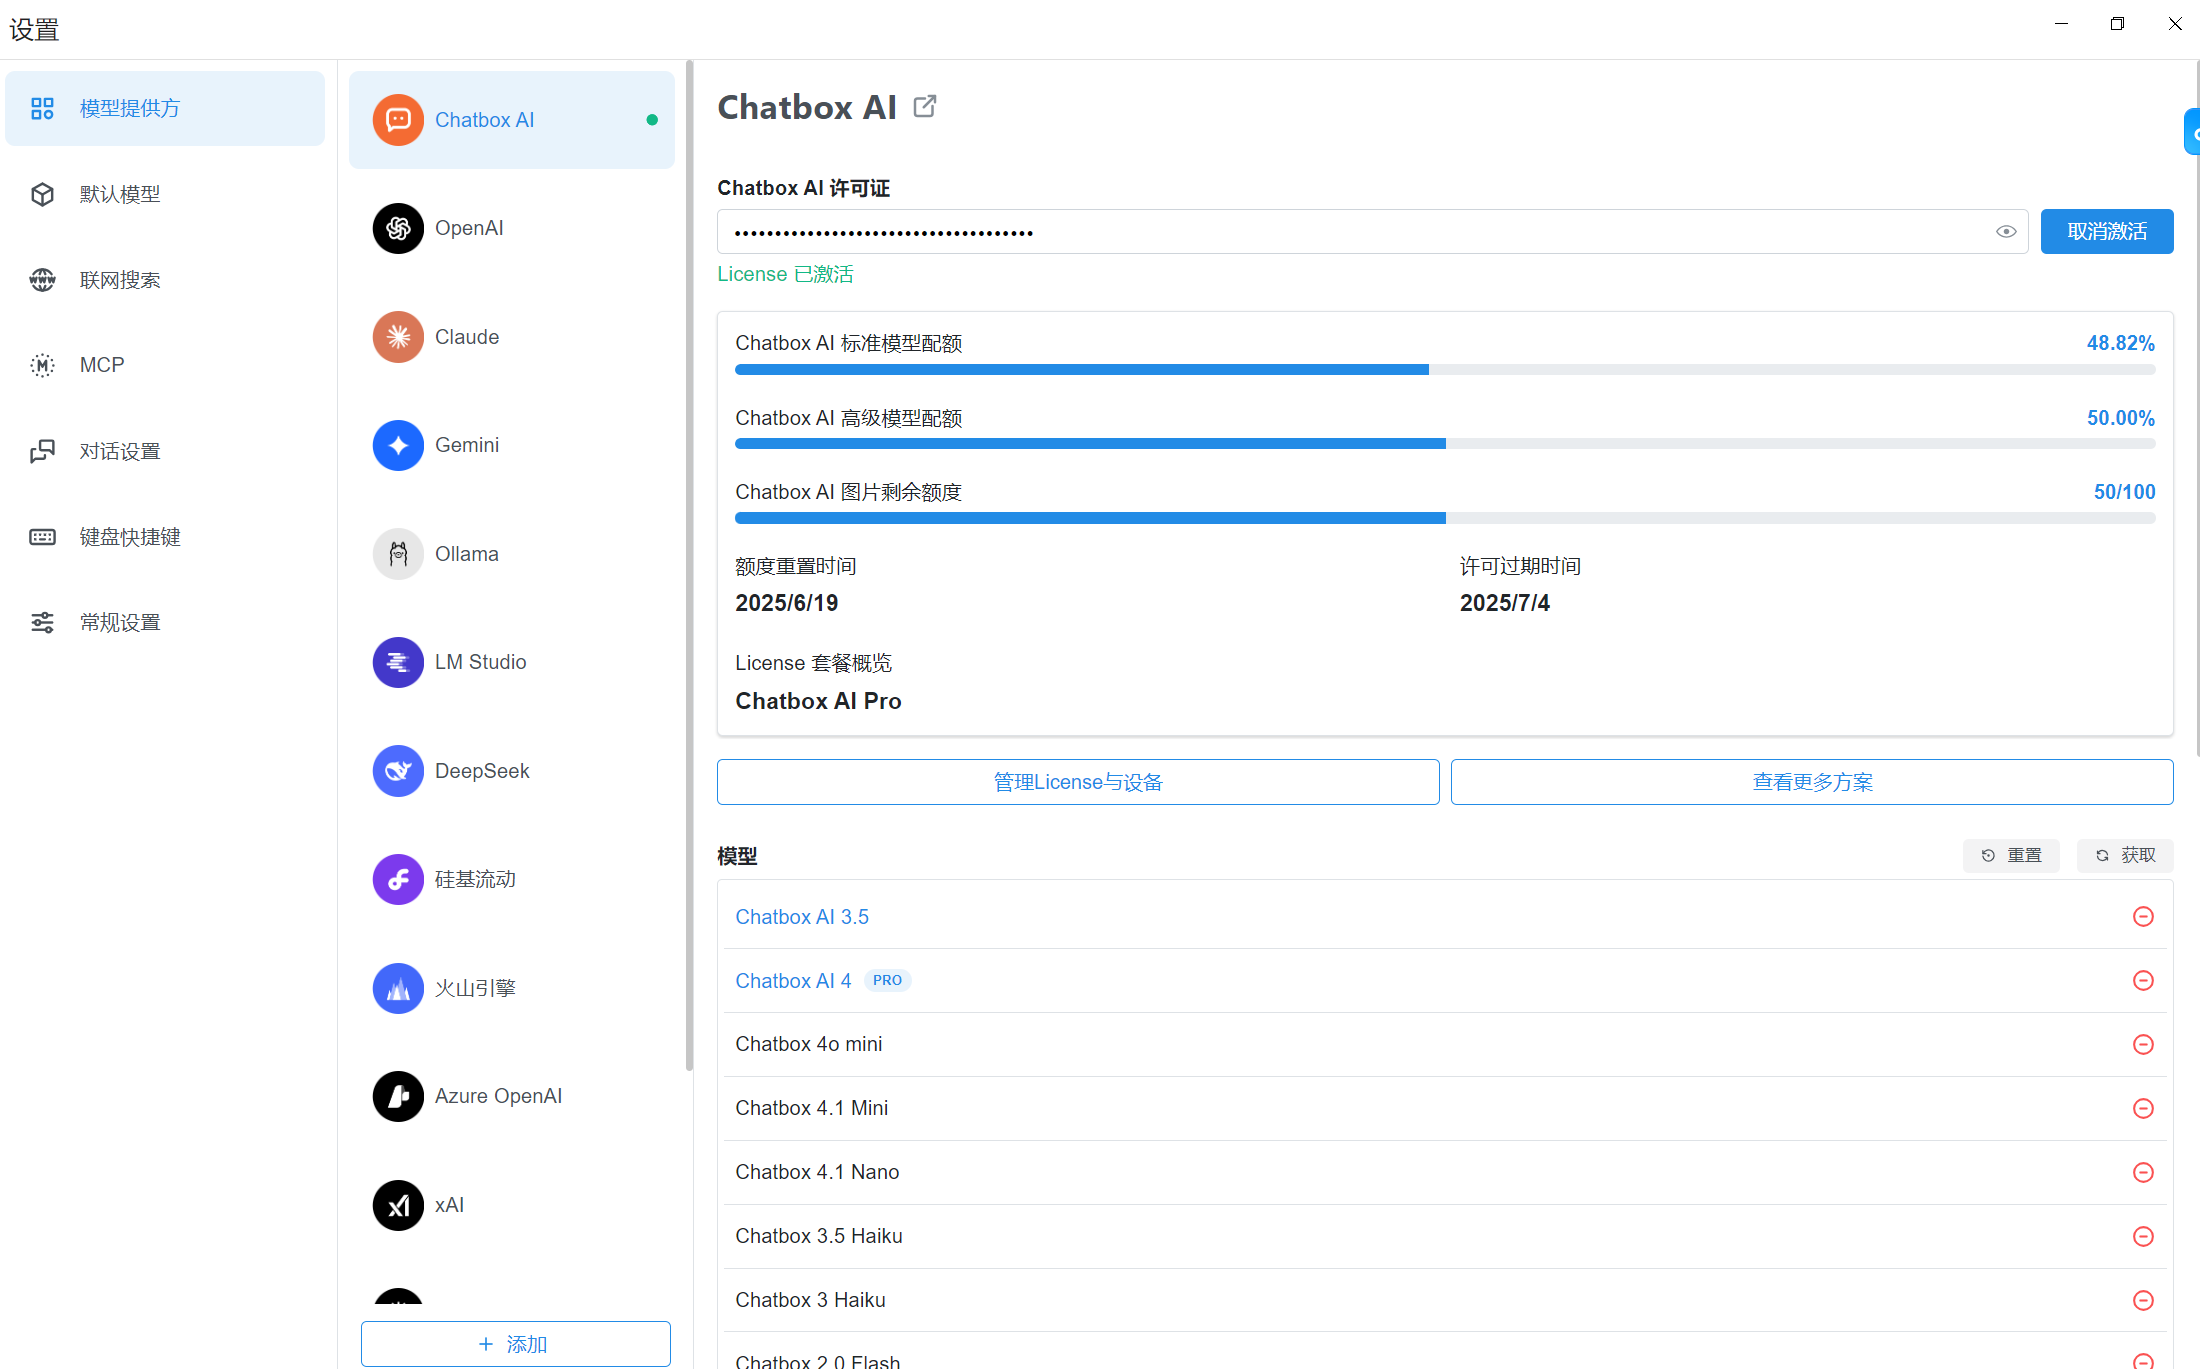Click the Chatbox AI license input field

1350,232
